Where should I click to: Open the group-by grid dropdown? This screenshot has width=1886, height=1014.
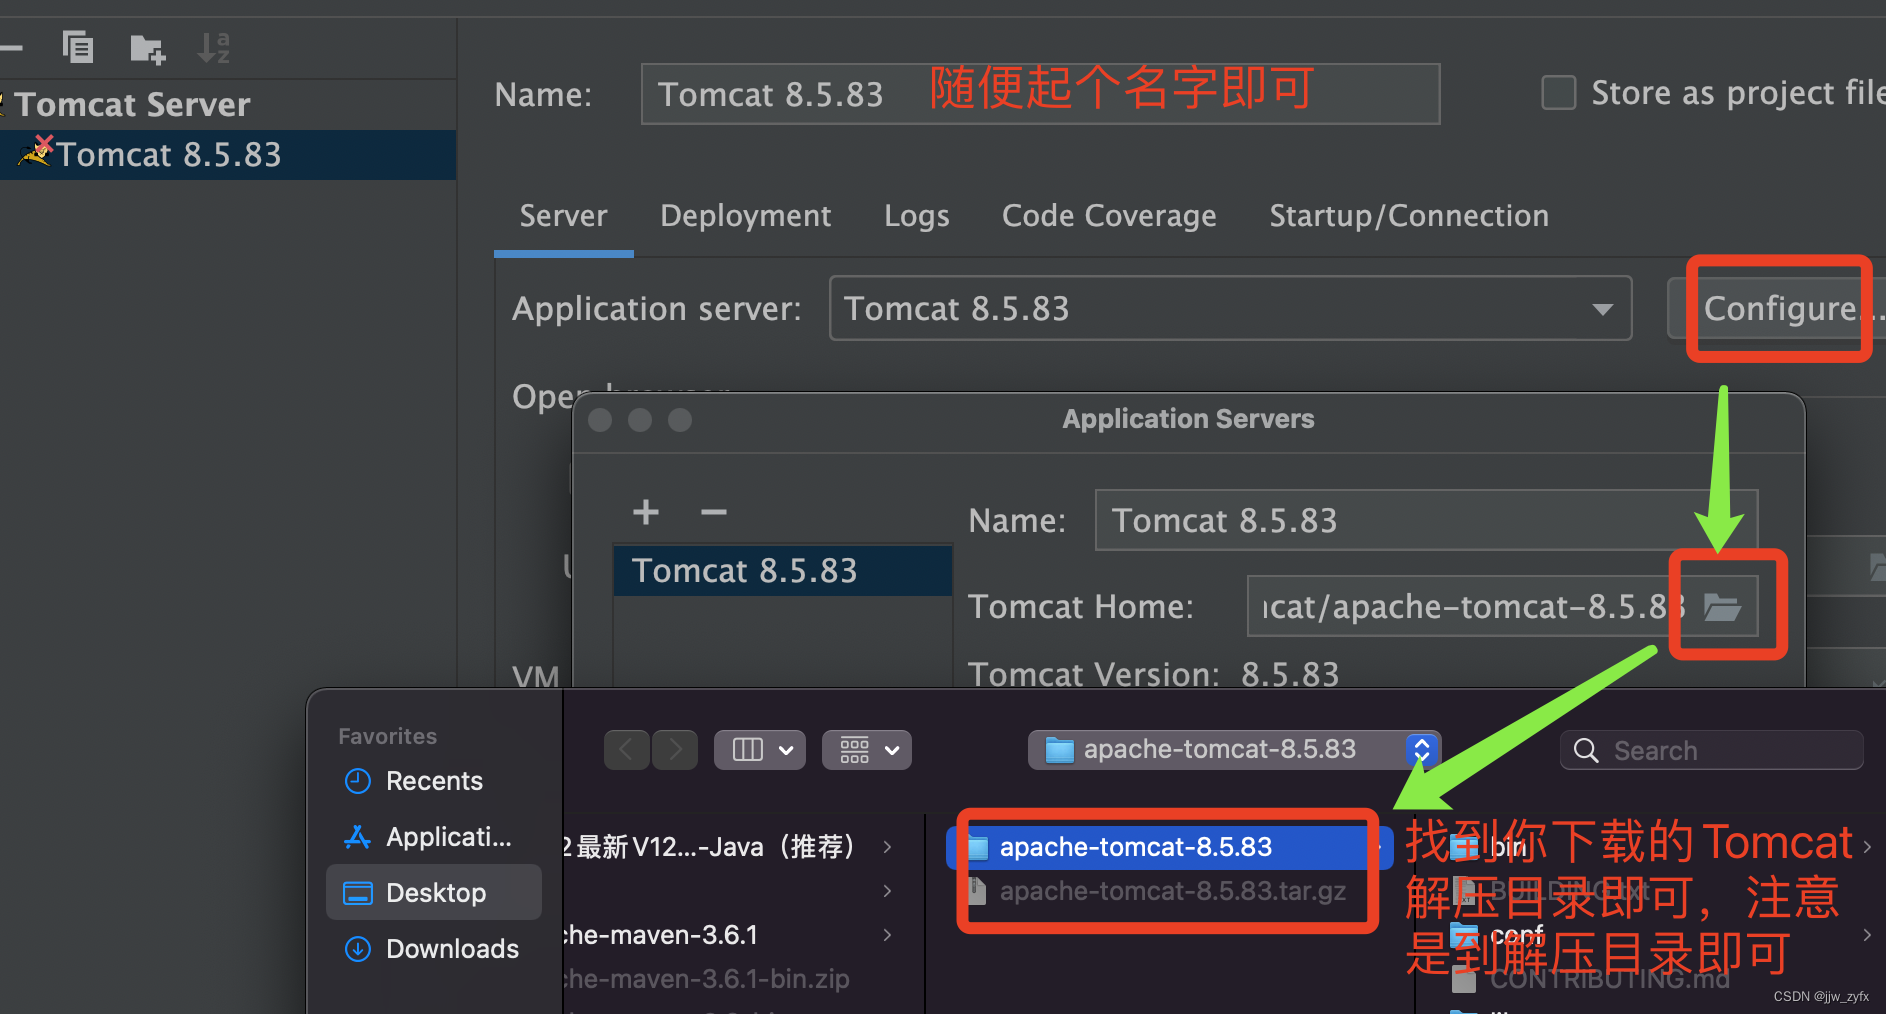(867, 750)
